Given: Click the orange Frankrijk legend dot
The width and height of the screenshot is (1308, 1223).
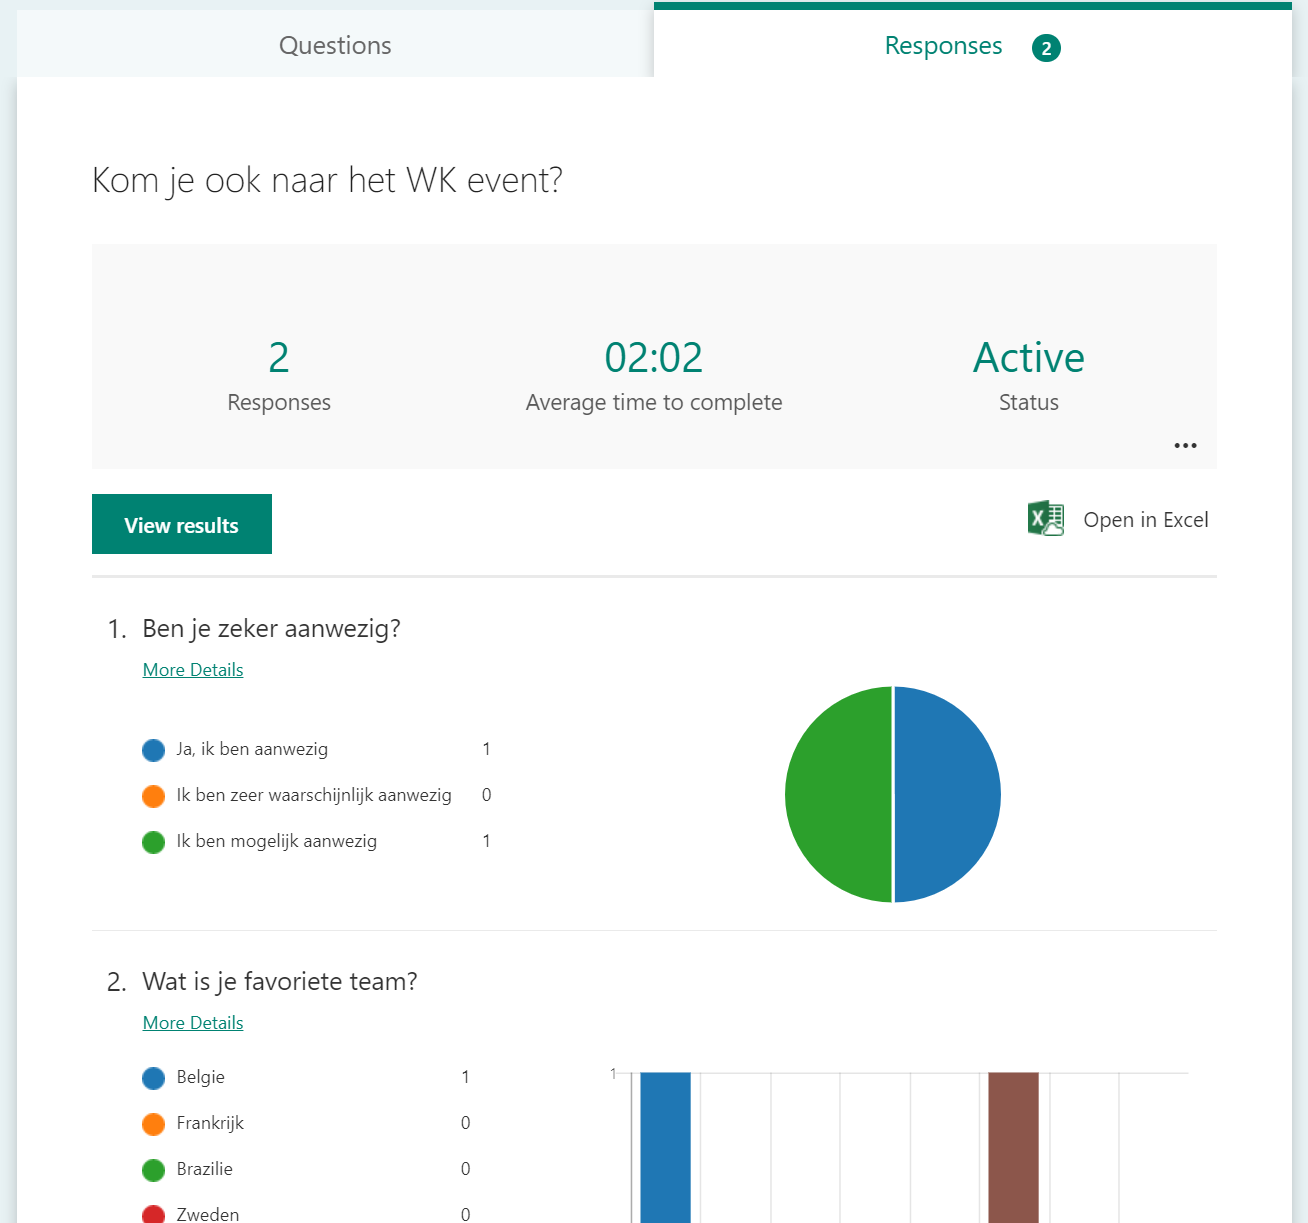Looking at the screenshot, I should point(153,1124).
